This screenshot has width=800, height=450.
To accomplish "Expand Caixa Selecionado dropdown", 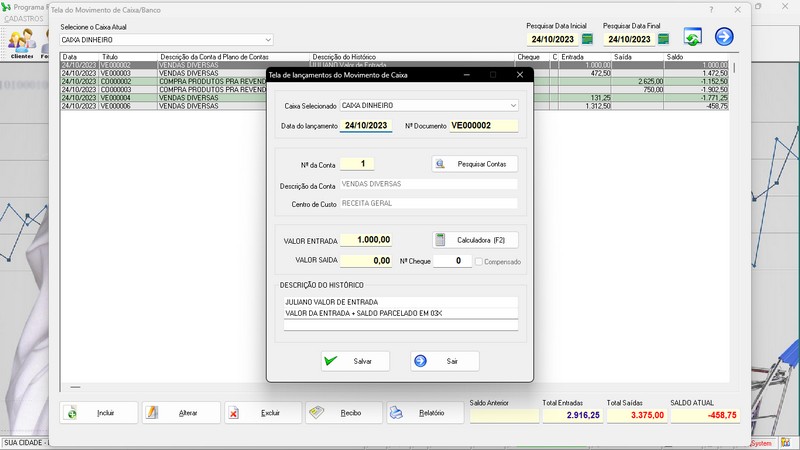I will pyautogui.click(x=513, y=106).
